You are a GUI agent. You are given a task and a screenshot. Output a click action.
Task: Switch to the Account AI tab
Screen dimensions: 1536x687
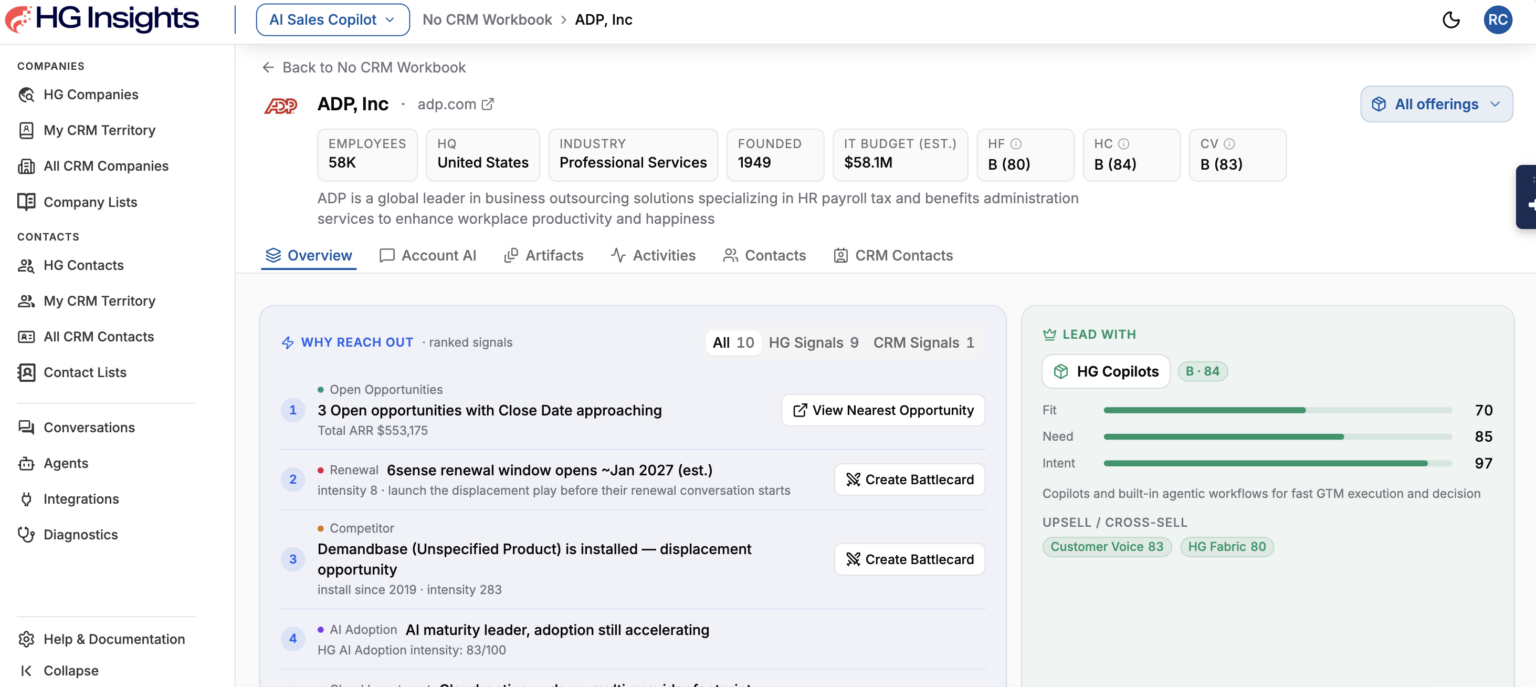coord(428,255)
